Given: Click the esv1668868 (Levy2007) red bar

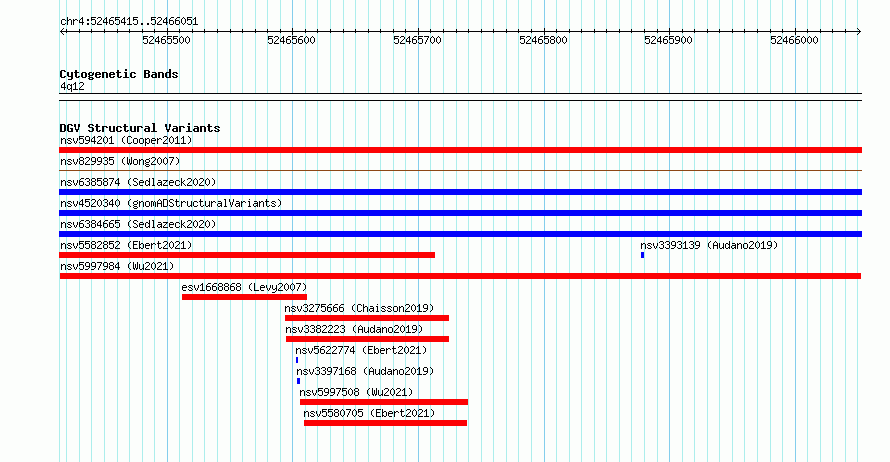Looking at the screenshot, I should pyautogui.click(x=245, y=297).
